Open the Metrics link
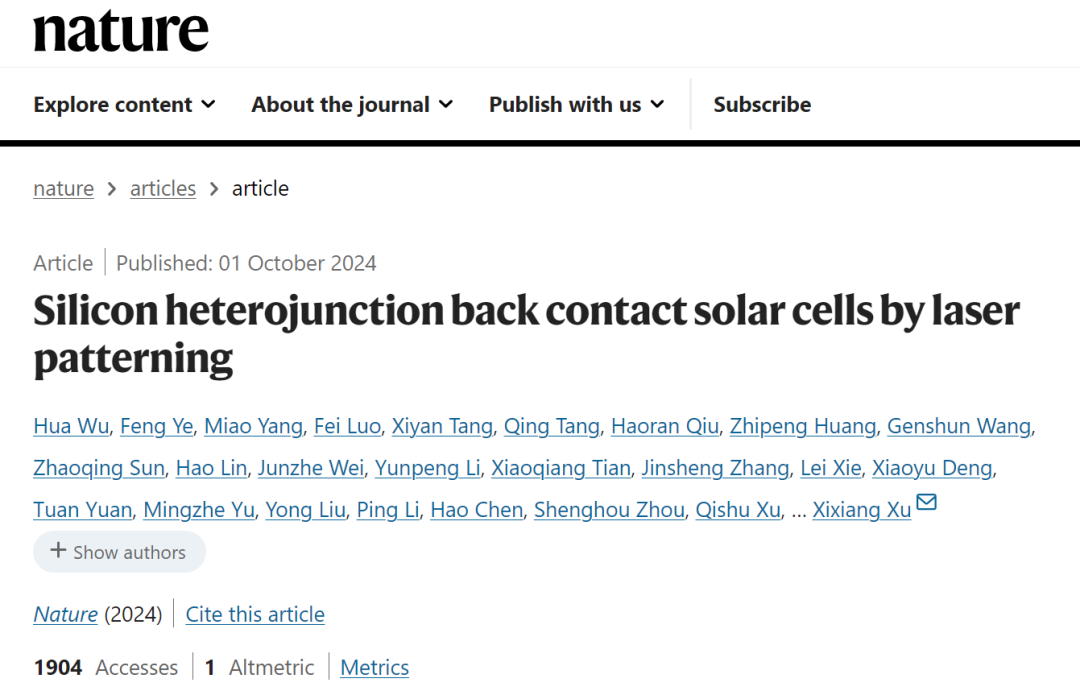The image size is (1080, 691). pos(375,668)
